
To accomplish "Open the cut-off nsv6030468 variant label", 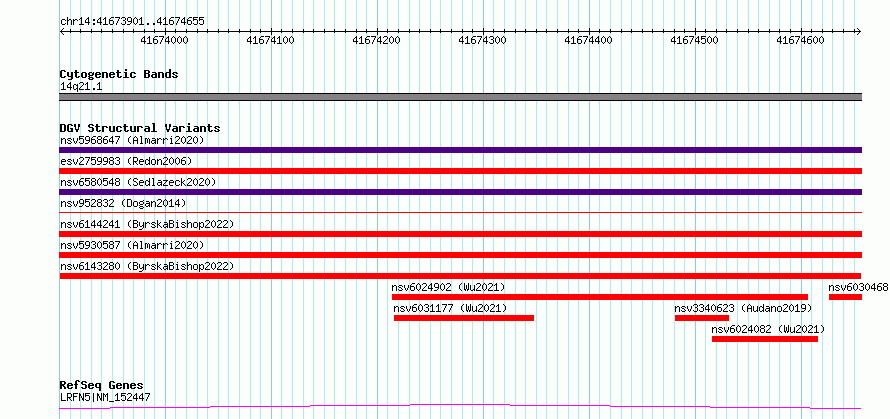I will click(859, 287).
